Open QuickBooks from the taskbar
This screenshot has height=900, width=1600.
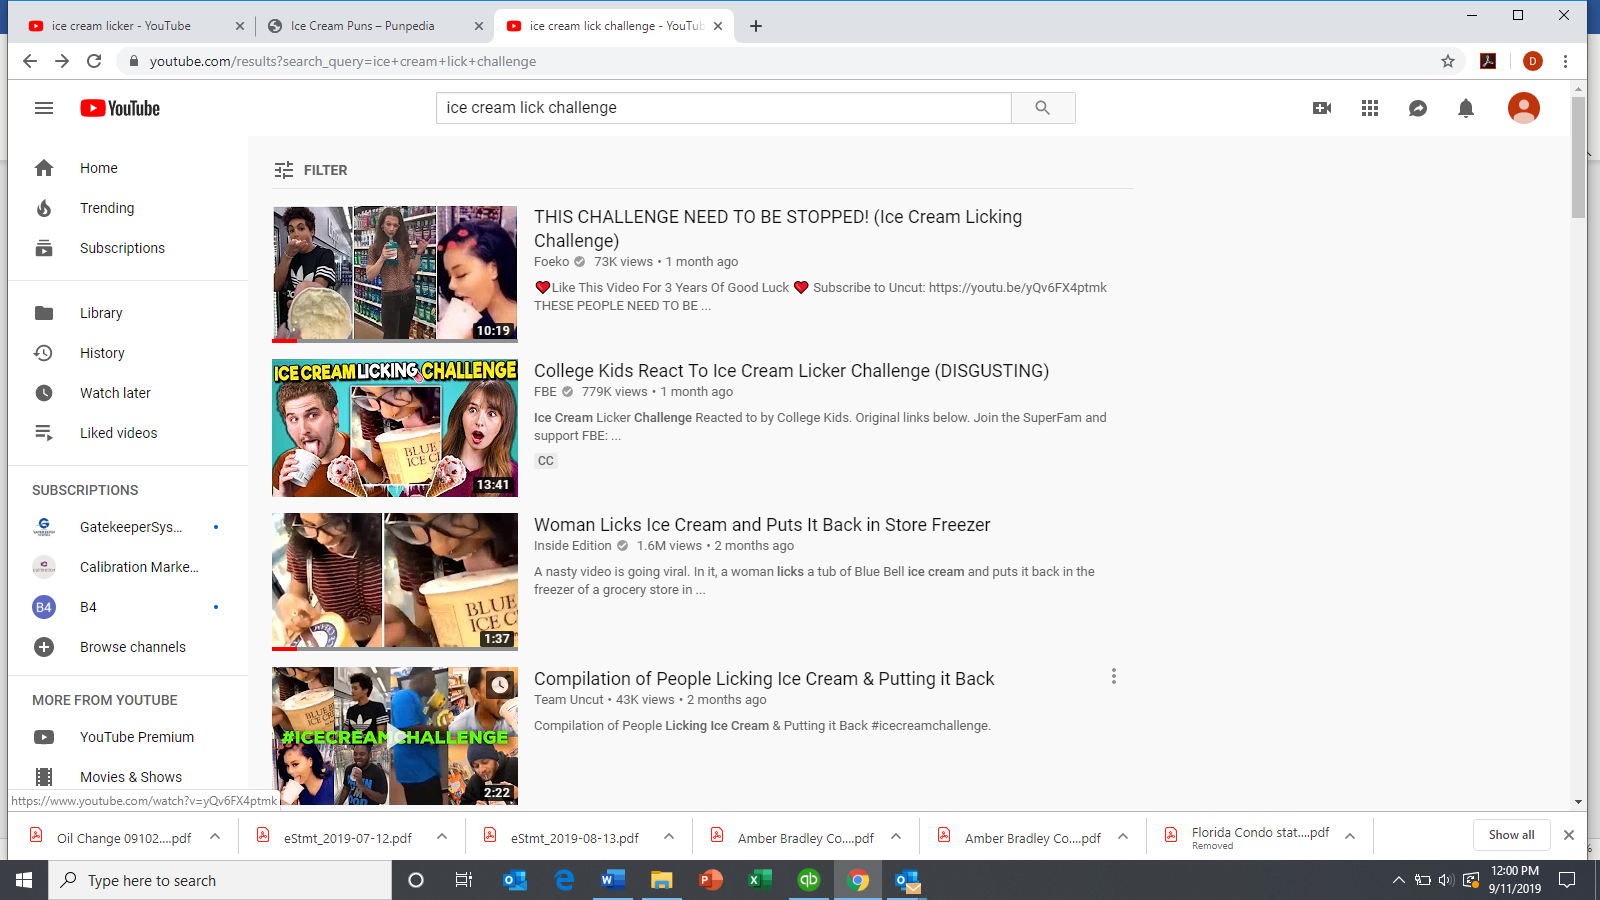tap(808, 880)
